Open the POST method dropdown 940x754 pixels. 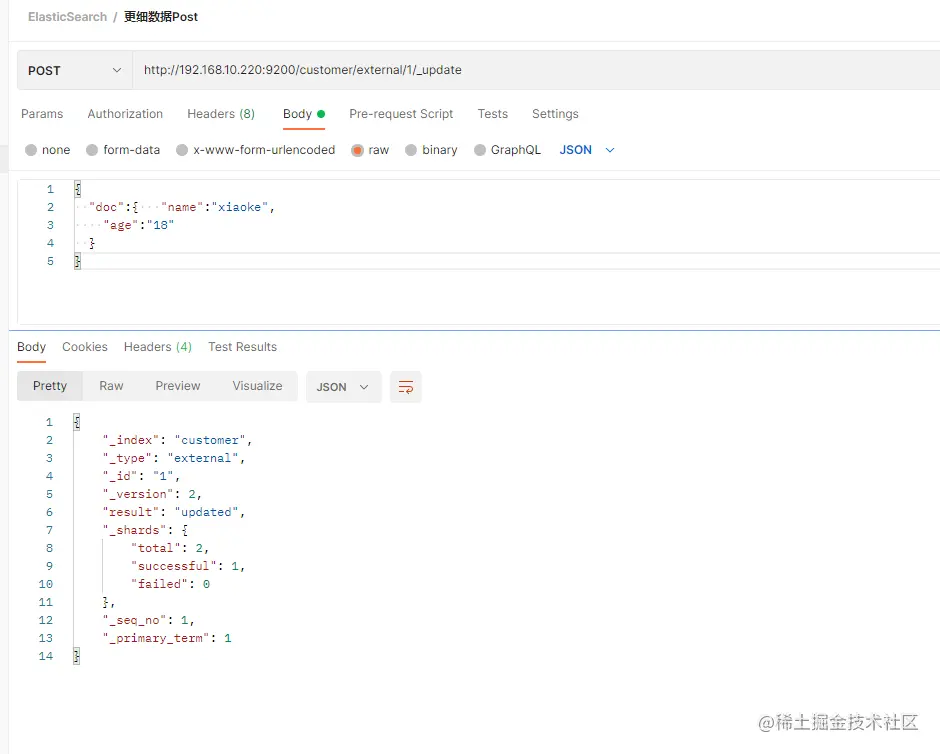(x=74, y=71)
